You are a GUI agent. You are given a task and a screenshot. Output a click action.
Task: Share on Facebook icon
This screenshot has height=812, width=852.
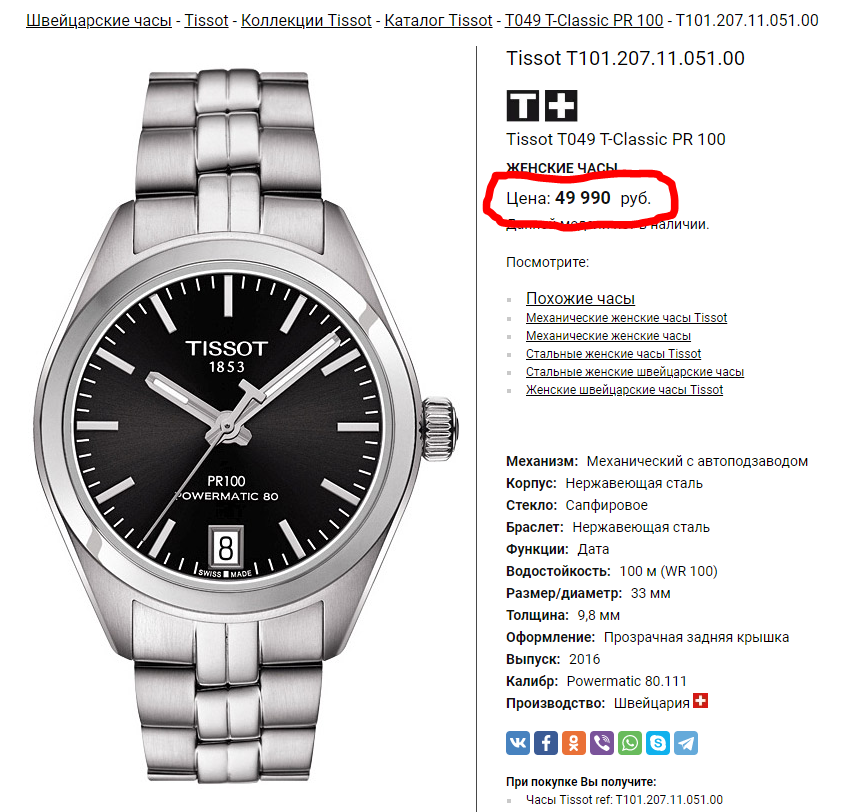tap(546, 743)
